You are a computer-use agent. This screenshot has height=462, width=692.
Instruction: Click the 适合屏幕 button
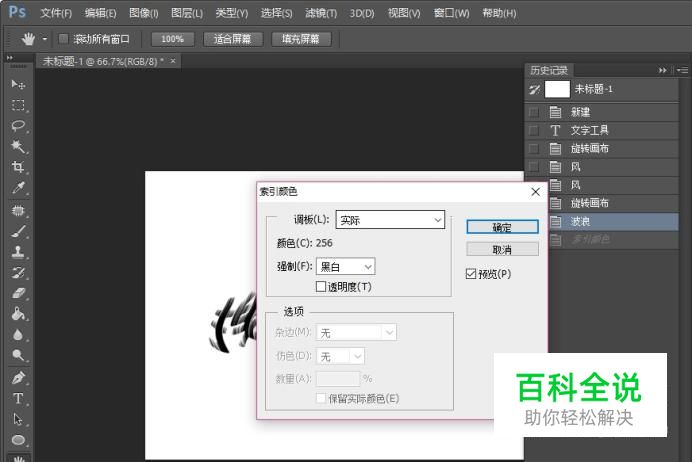(233, 39)
